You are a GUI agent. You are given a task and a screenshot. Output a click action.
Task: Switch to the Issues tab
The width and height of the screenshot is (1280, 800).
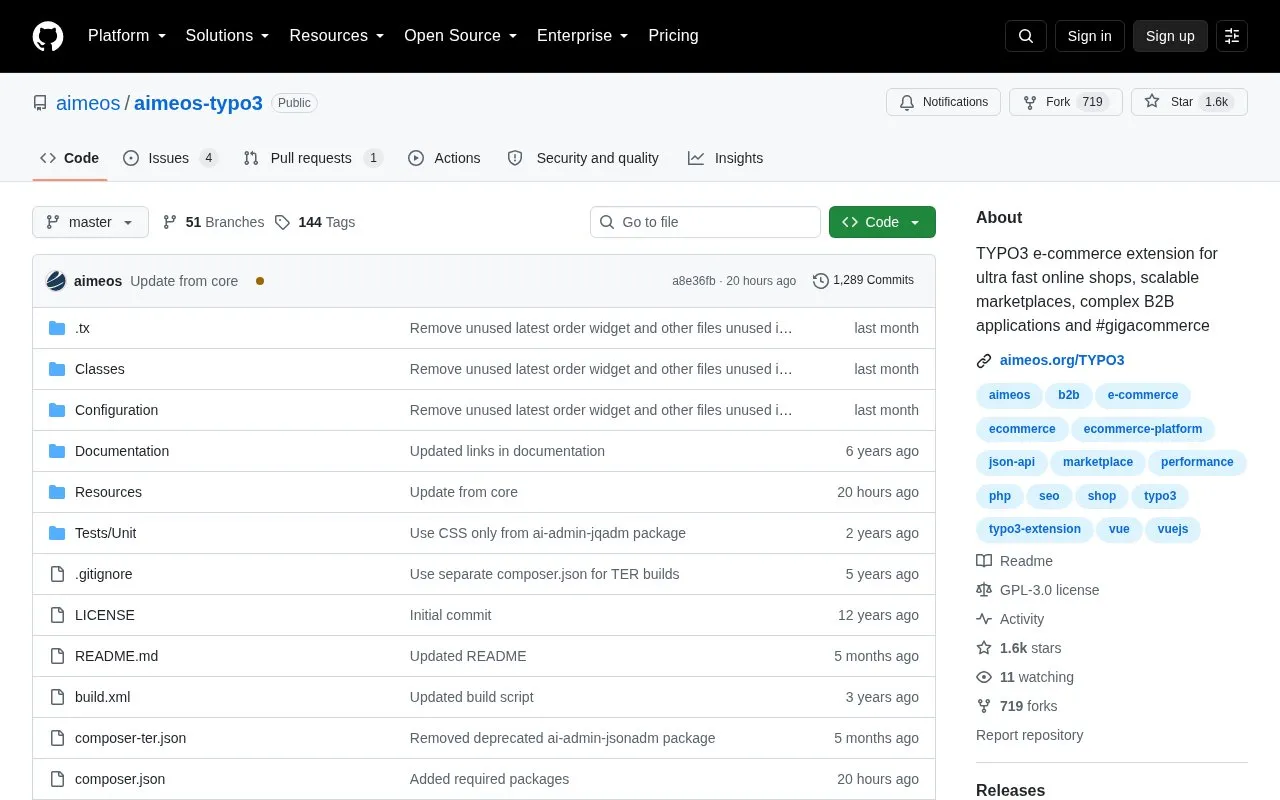pyautogui.click(x=170, y=158)
